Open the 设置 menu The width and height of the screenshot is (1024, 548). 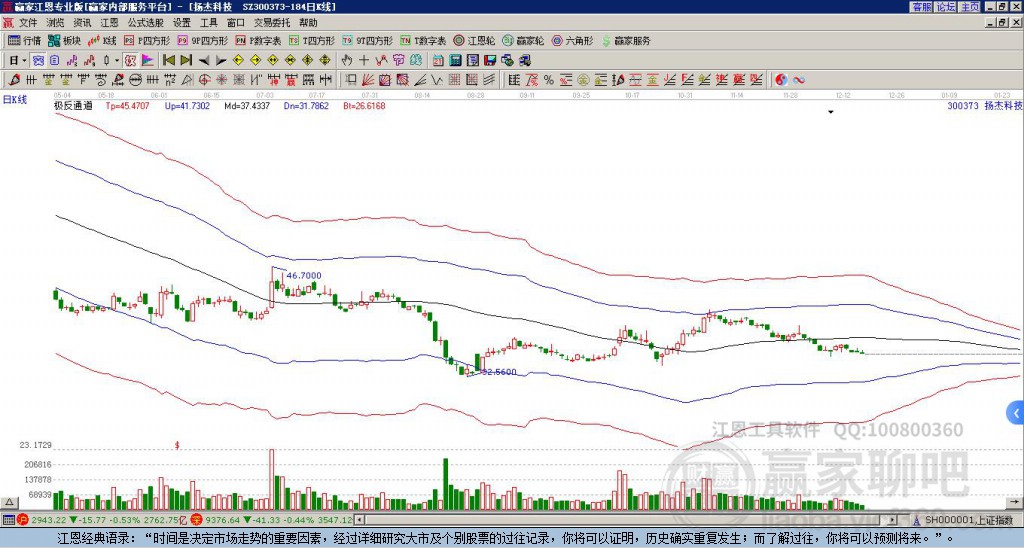click(182, 23)
